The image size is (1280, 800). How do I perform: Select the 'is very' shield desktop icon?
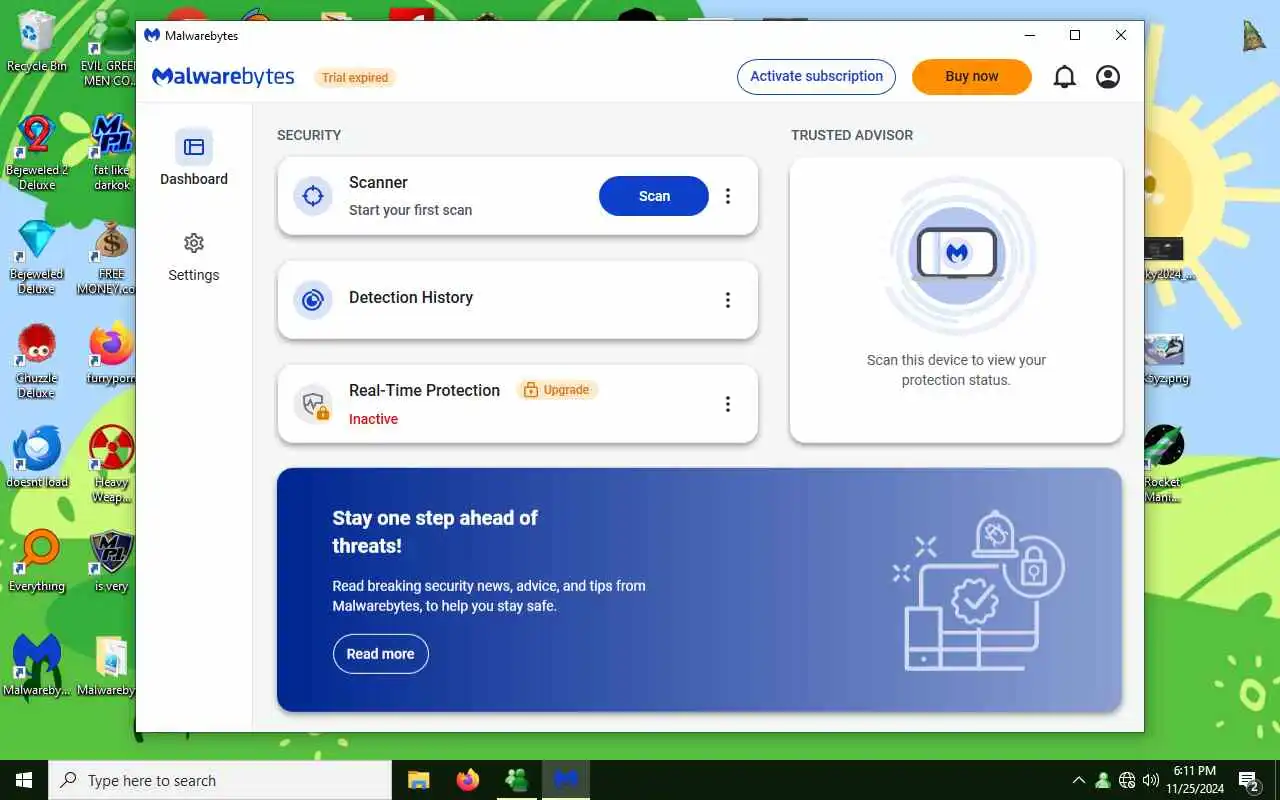[111, 562]
